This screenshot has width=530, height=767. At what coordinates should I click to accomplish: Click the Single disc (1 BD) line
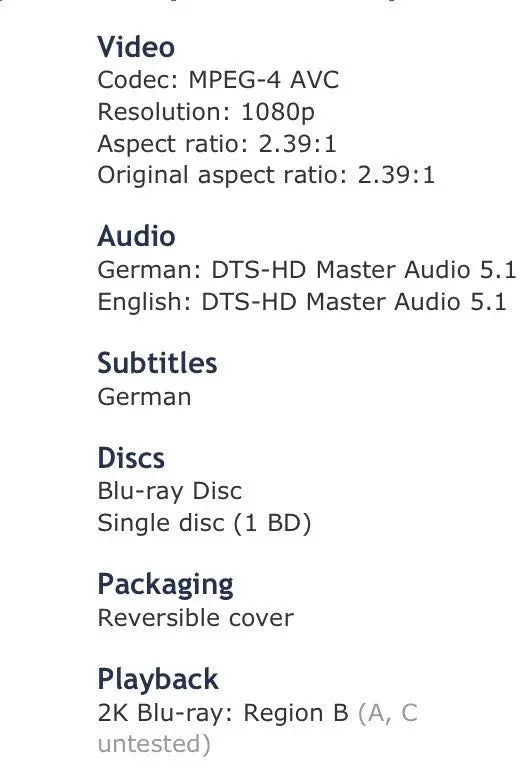[x=205, y=523]
